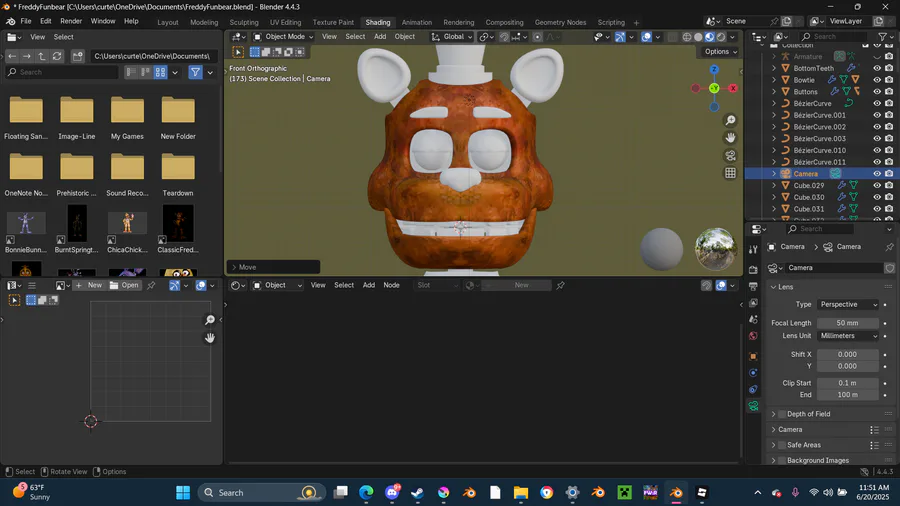Collapse the Lens panel

tap(774, 287)
